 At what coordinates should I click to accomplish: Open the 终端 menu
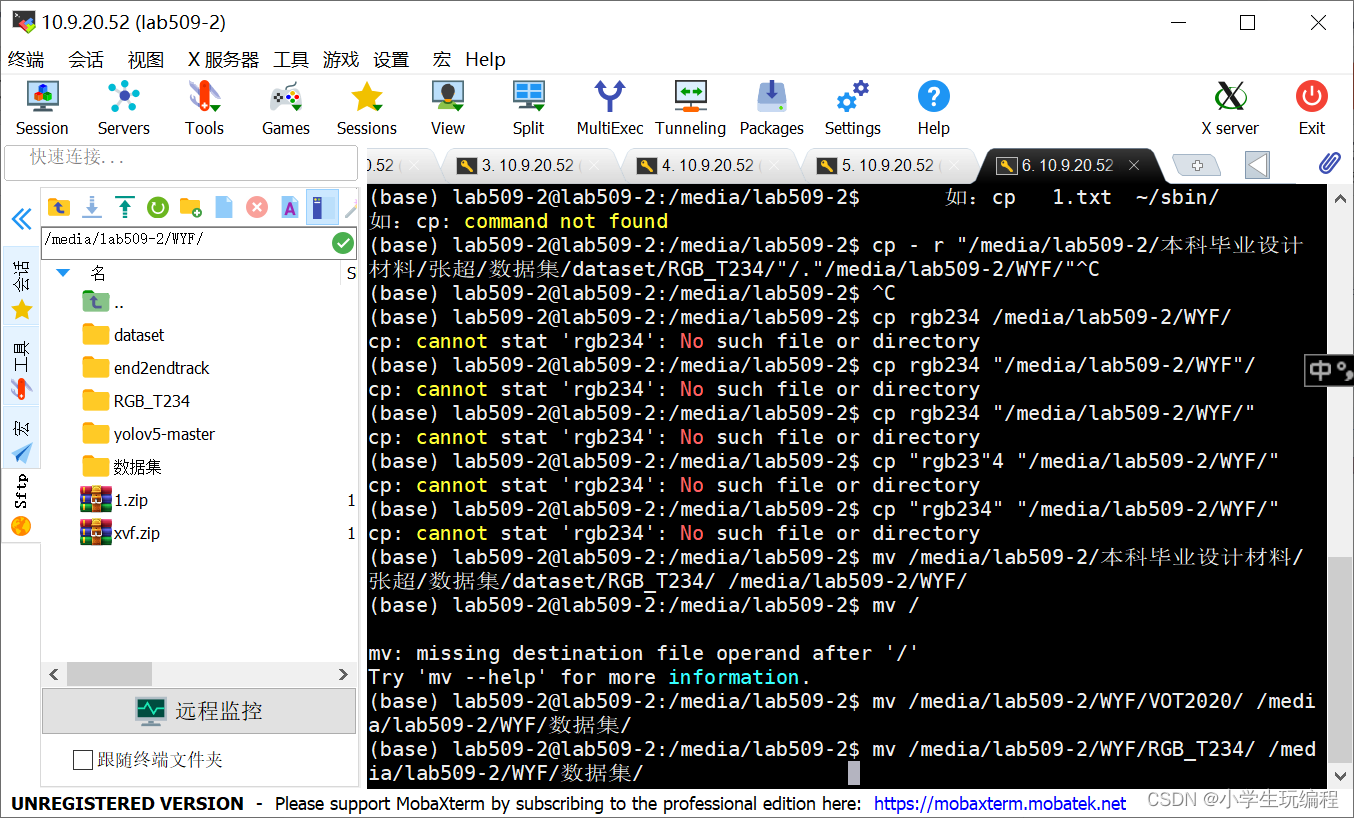point(26,59)
